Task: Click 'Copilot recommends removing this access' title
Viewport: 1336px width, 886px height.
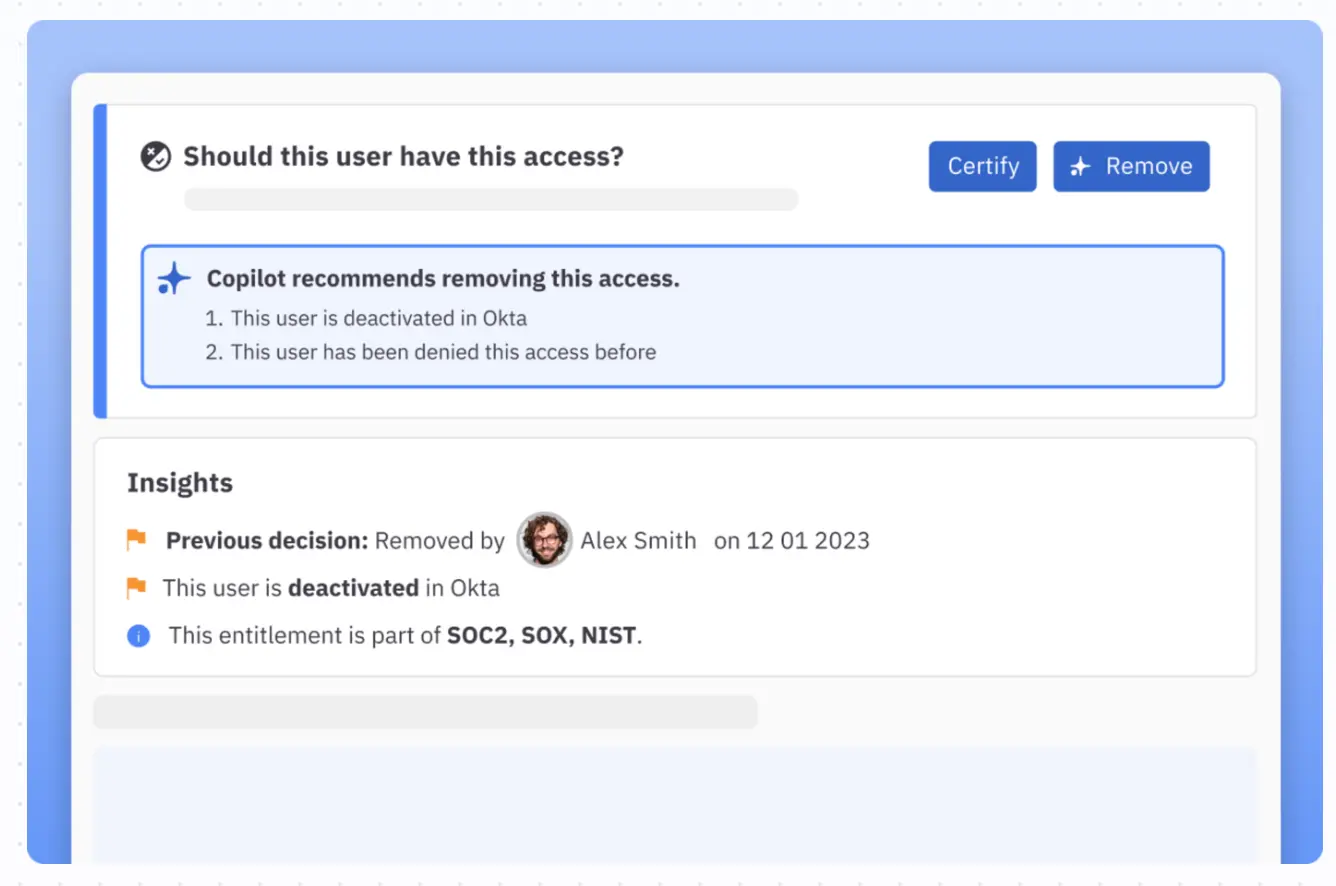Action: [443, 279]
